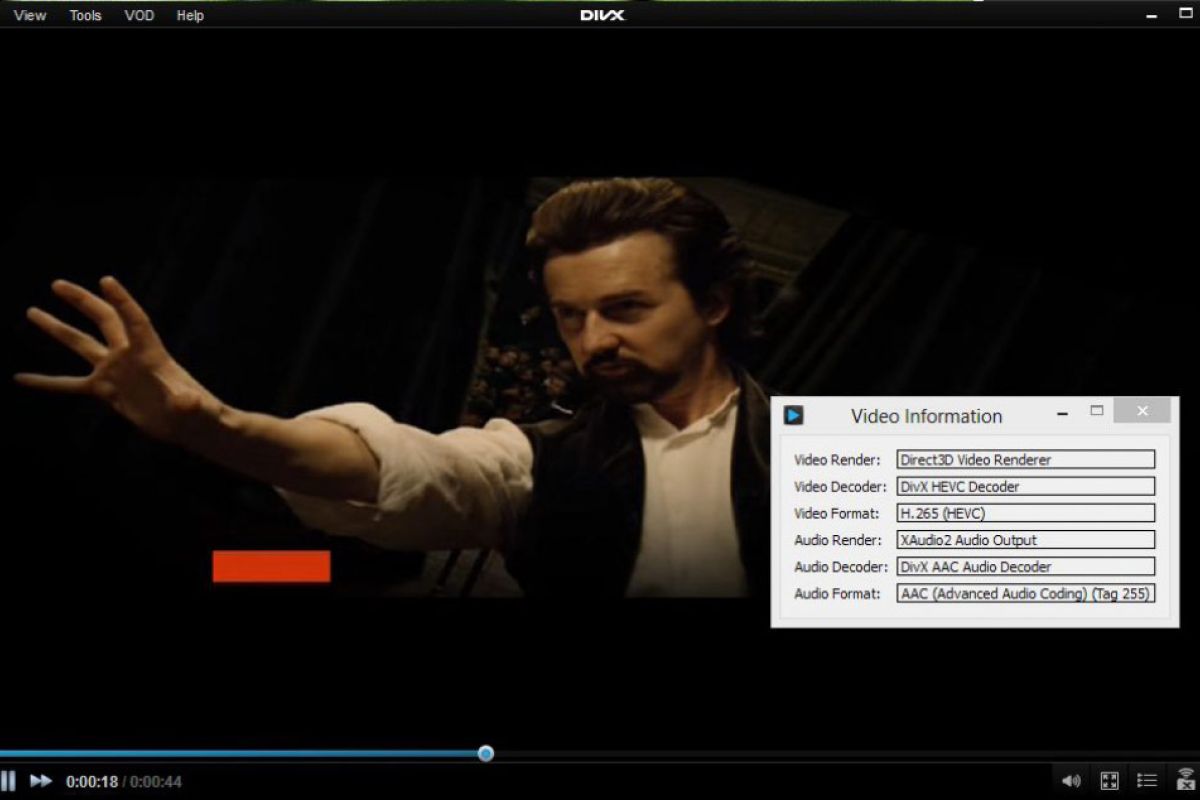Screen dimensions: 1200x800
Task: Minimize the Video Information dialog
Action: coord(1063,411)
